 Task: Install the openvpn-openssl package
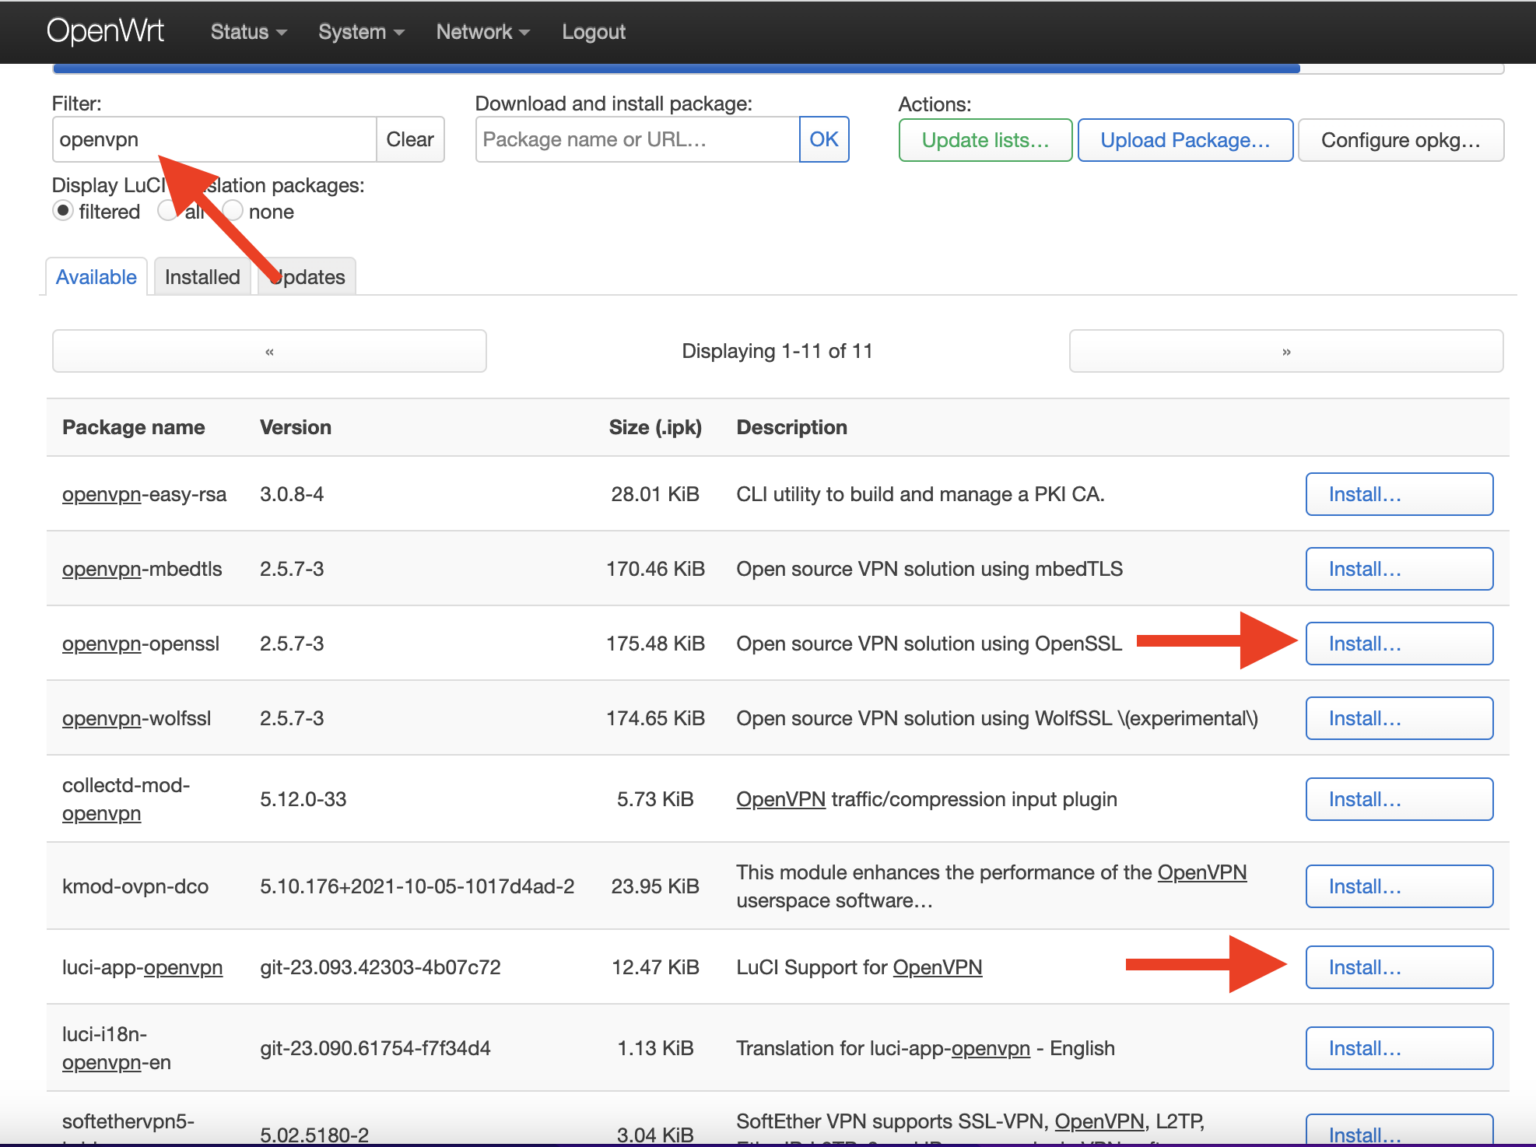point(1398,643)
